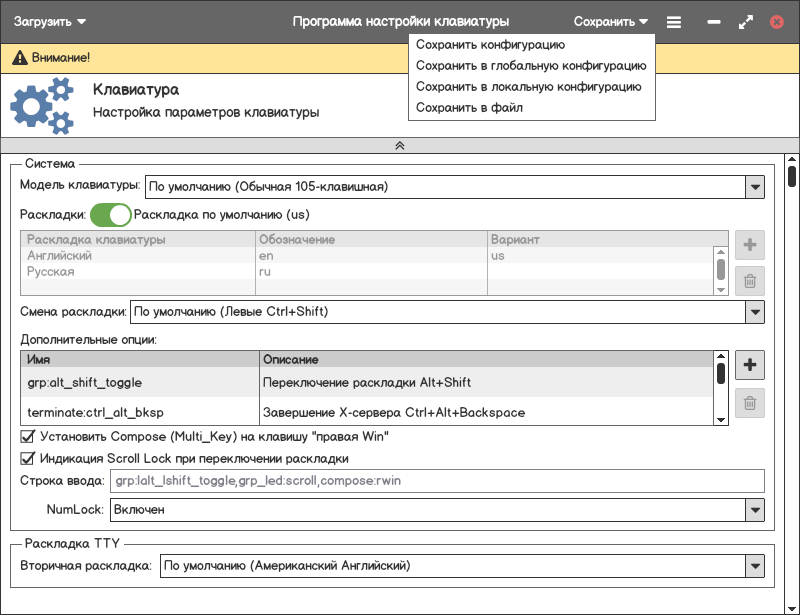Click the disabled layout trash icon
The width and height of the screenshot is (800, 615).
point(749,282)
